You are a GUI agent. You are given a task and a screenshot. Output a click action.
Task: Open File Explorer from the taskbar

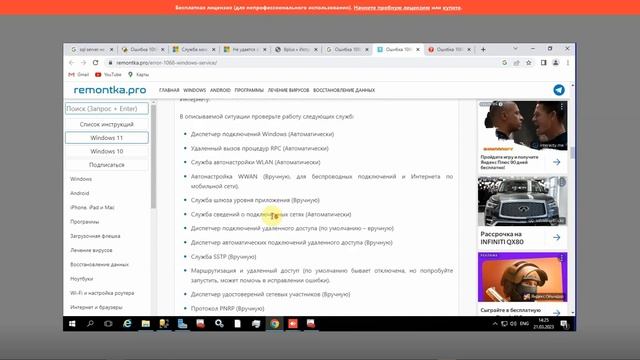pyautogui.click(x=146, y=324)
